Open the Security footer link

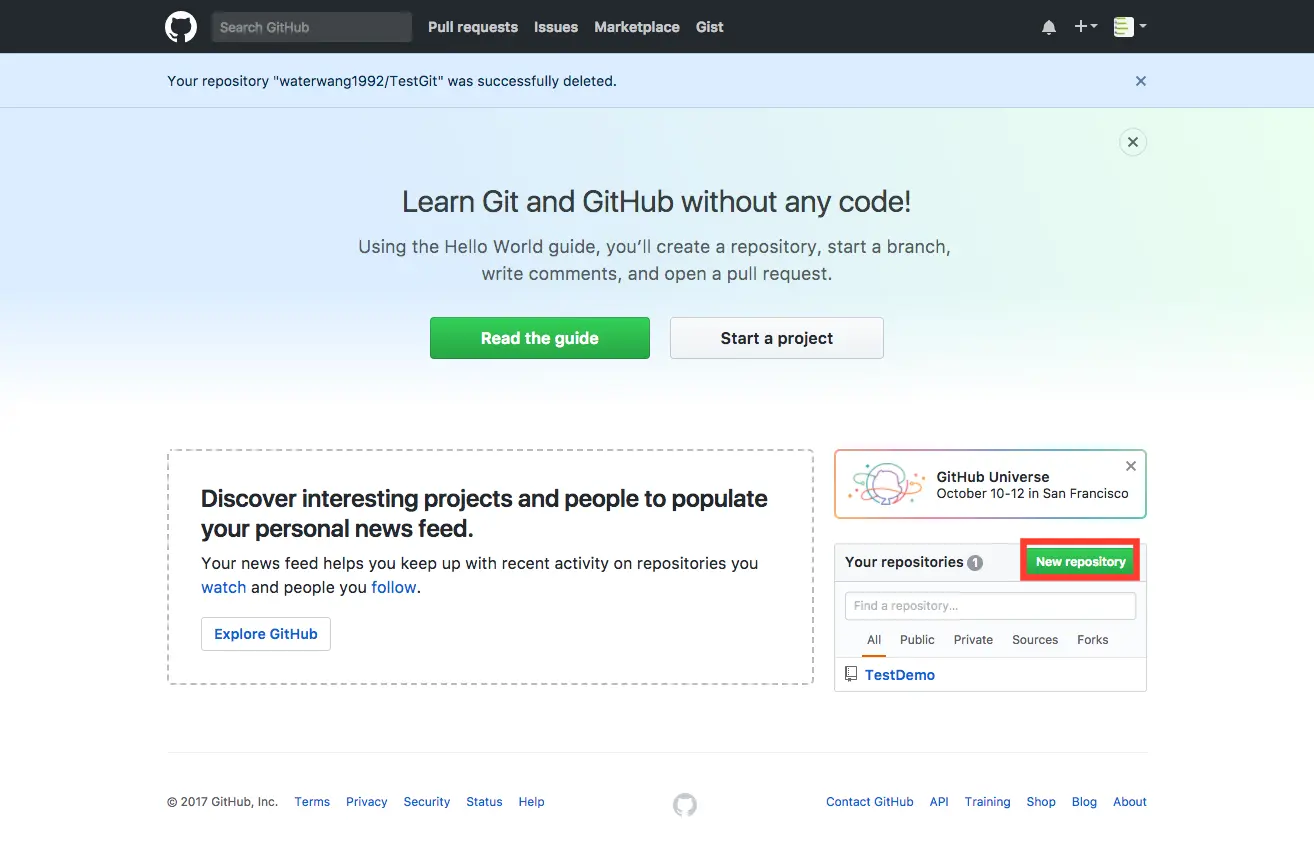coord(427,802)
